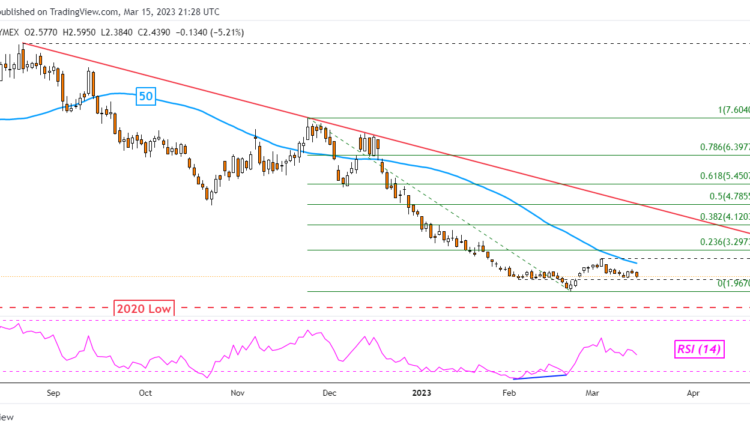750x430 pixels.
Task: Select the 2020 Low label
Action: point(143,308)
